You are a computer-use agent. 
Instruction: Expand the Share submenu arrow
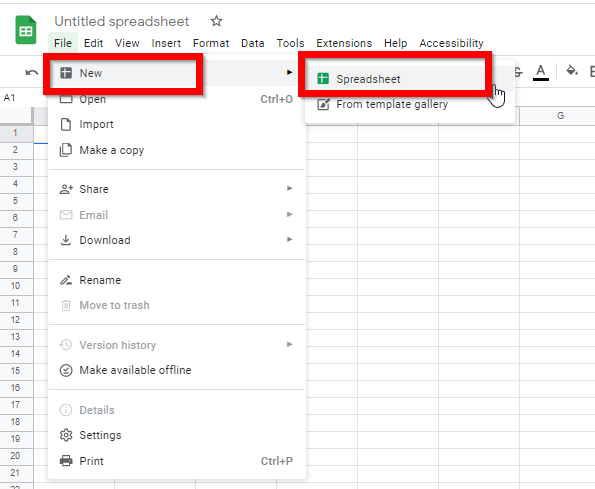click(290, 188)
